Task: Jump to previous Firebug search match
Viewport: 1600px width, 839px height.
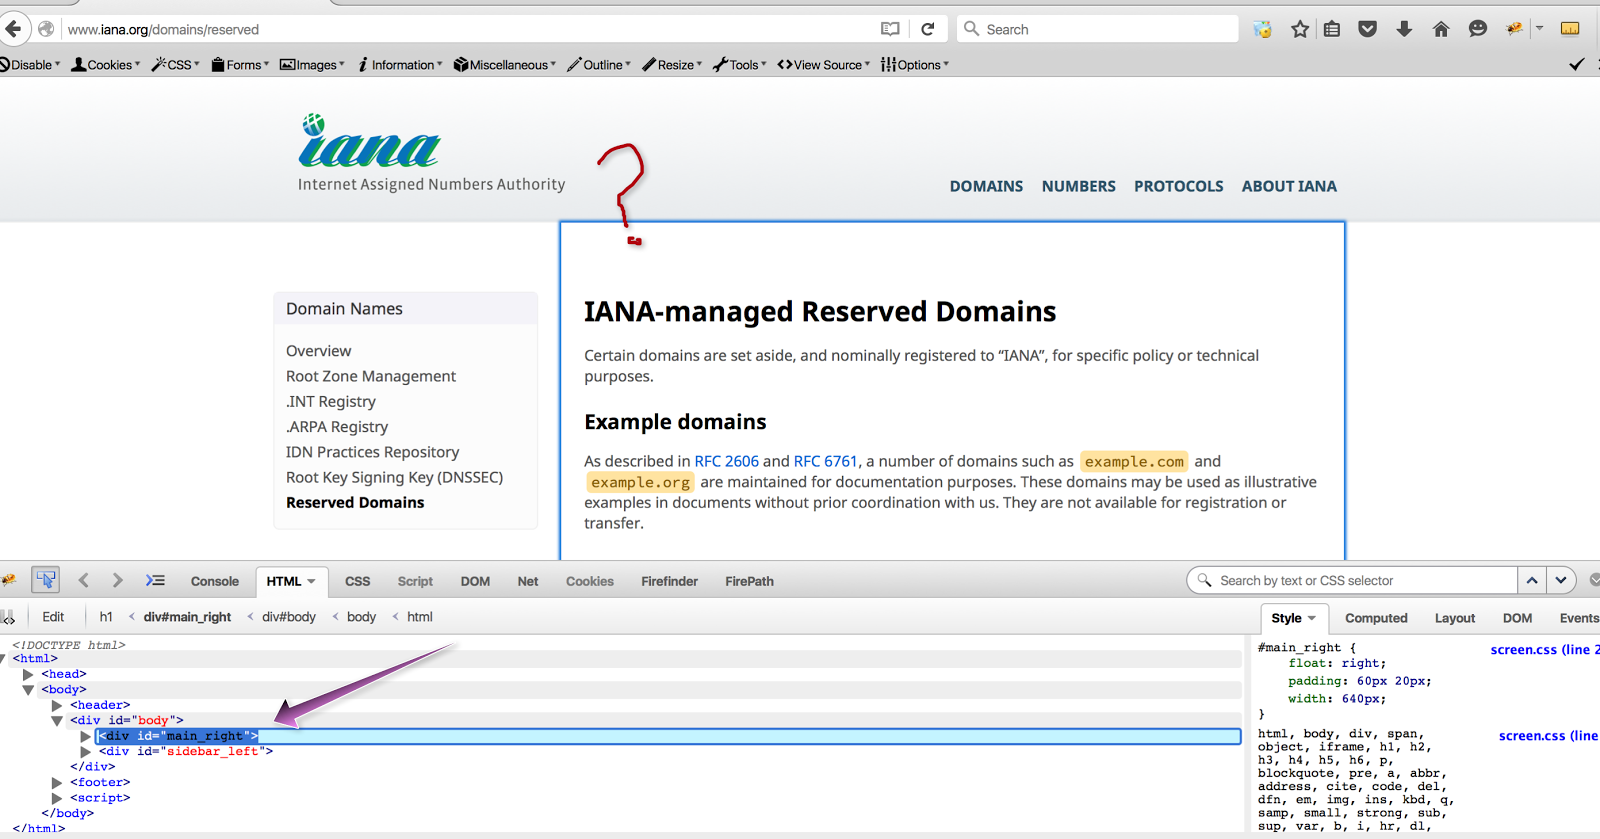Action: [x=1532, y=580]
